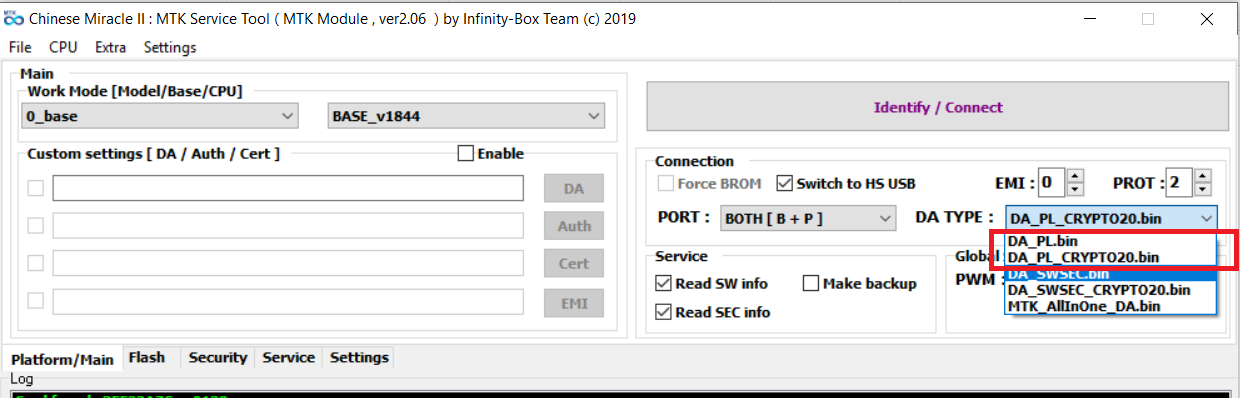Click the Auth file path input field
The width and height of the screenshot is (1240, 398).
(288, 226)
